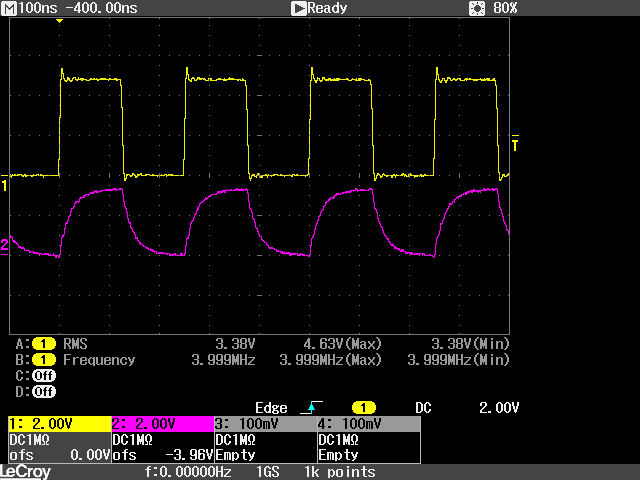Screen dimensions: 640x480
Task: Click the 2.00V trigger level value
Action: (x=499, y=408)
